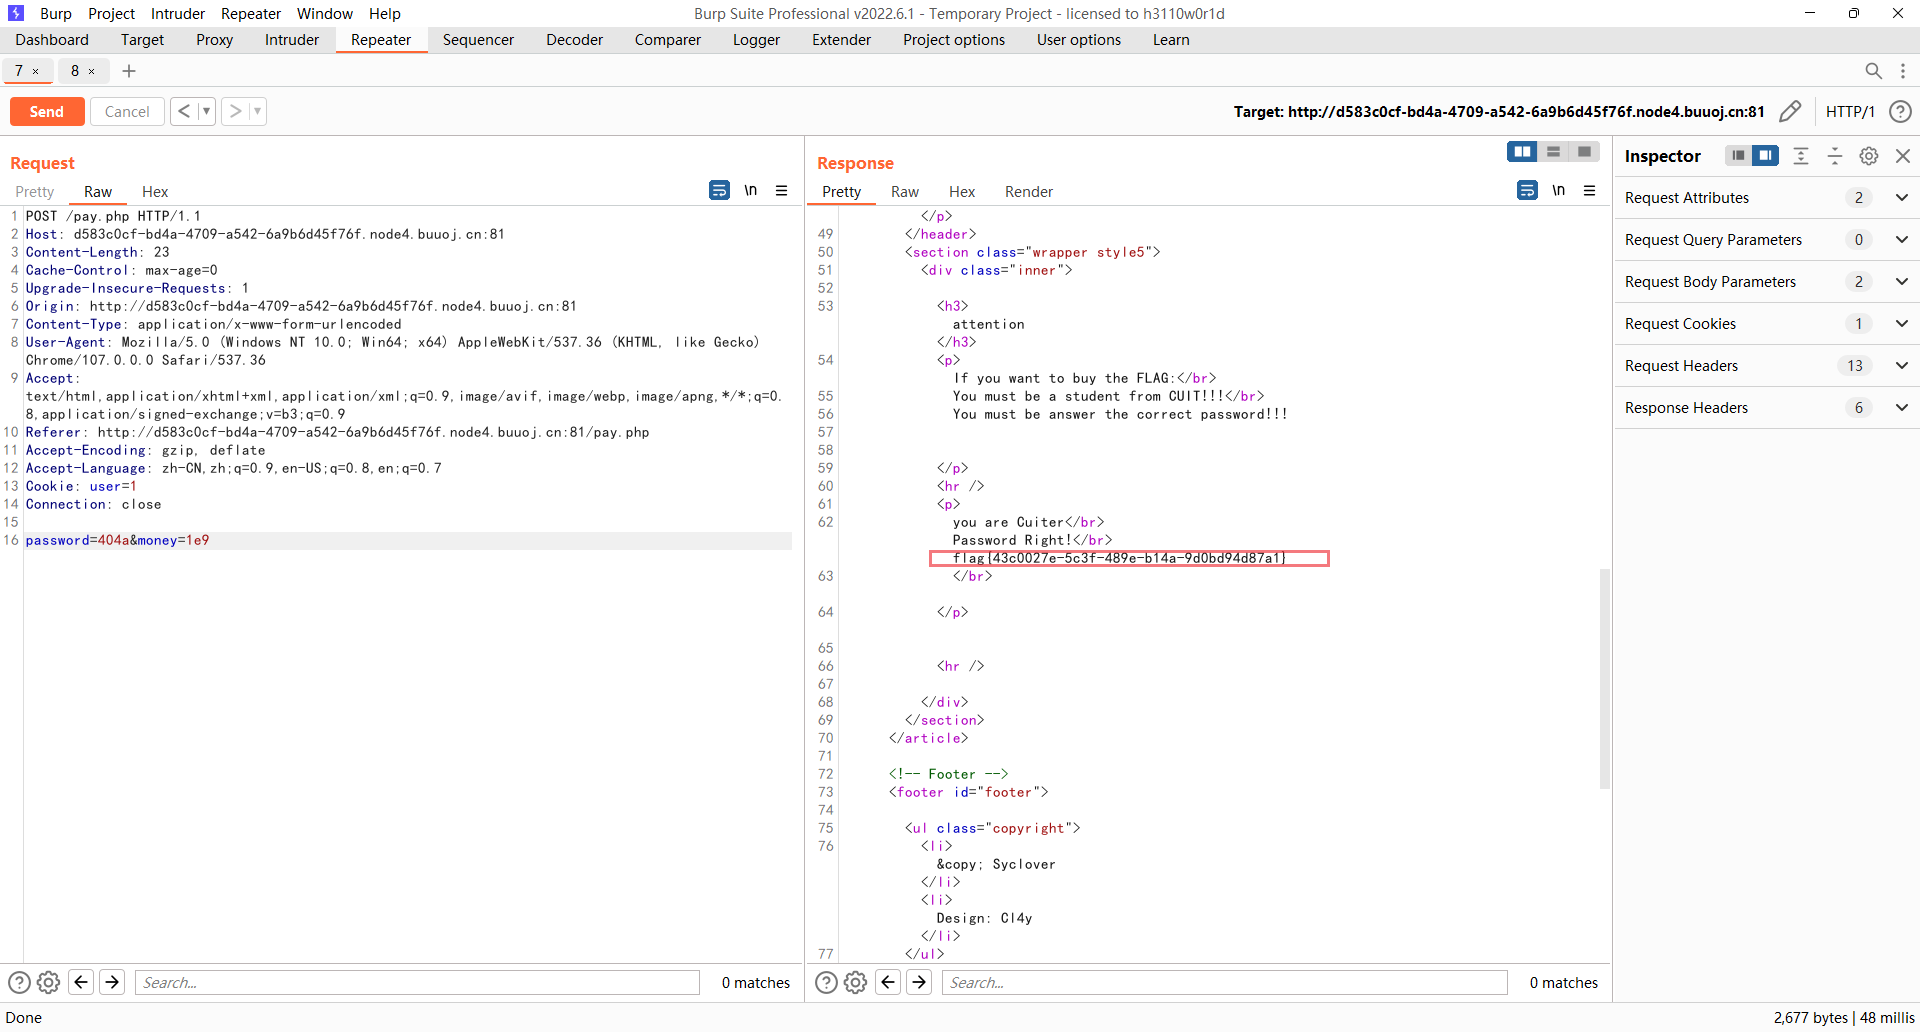Screen dimensions: 1920x1032
Task: Switch to Repeater tab 8
Action: click(75, 71)
